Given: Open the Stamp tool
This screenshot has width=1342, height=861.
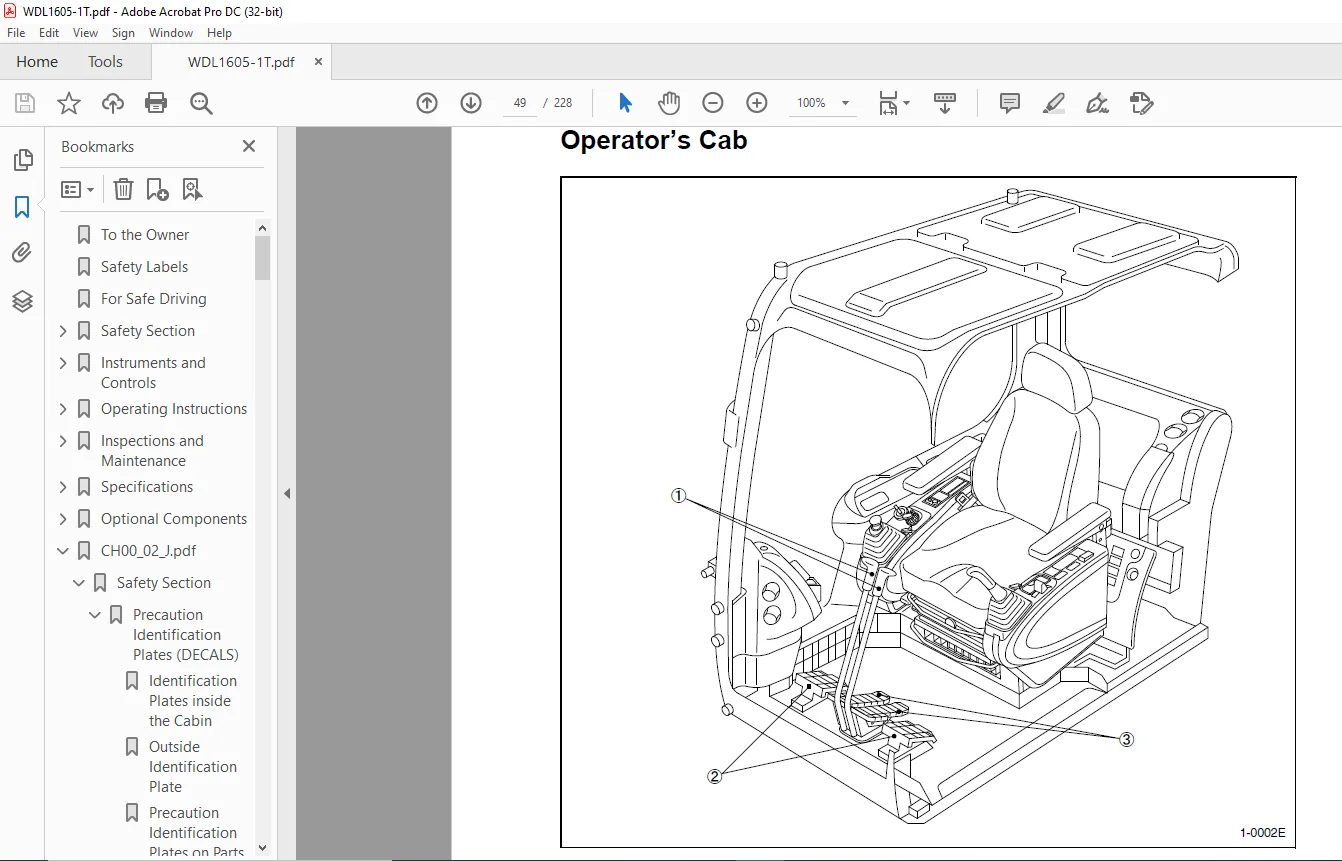Looking at the screenshot, I should pos(1141,103).
